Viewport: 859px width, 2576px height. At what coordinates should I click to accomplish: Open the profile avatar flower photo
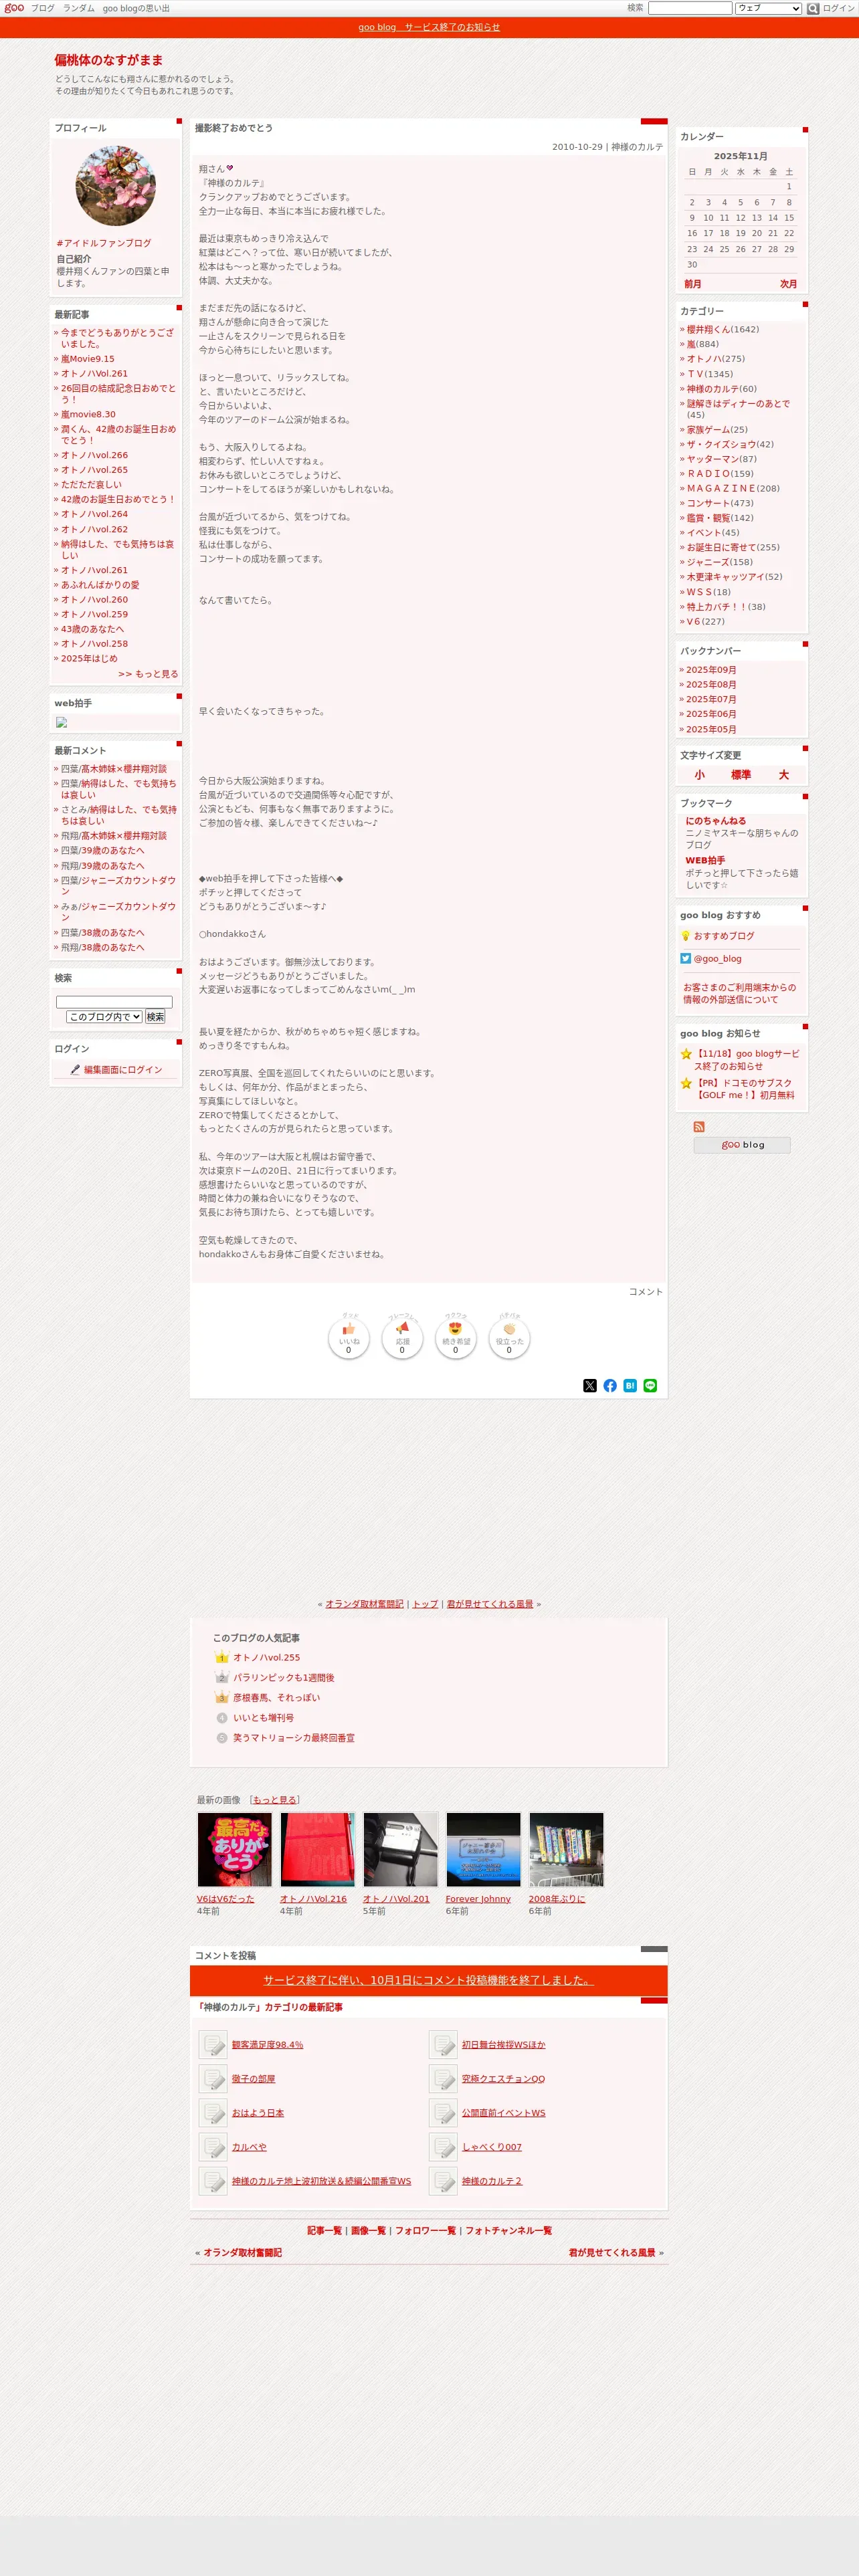(x=116, y=186)
